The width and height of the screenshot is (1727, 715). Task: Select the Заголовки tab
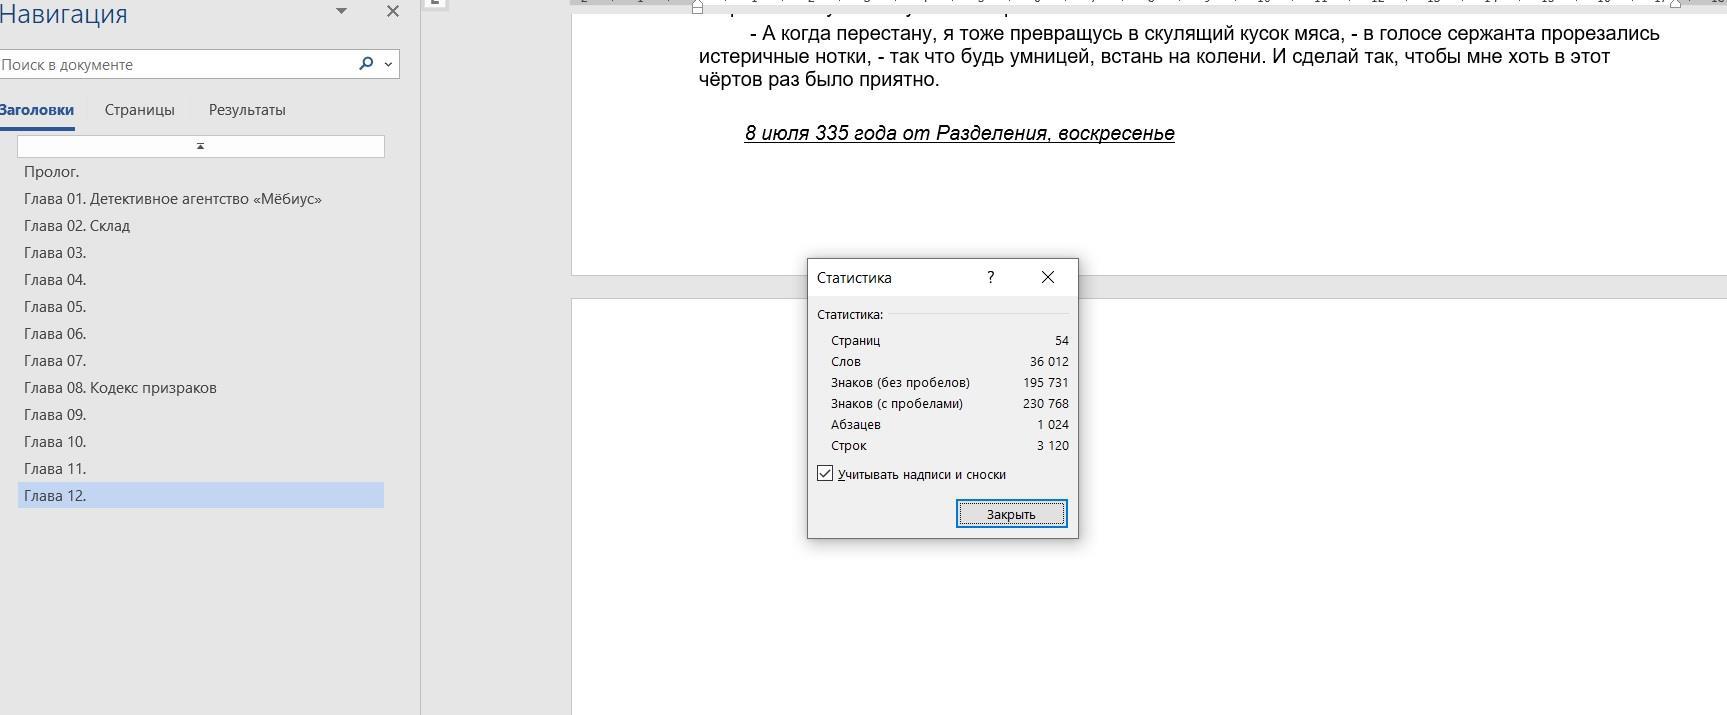(x=37, y=110)
